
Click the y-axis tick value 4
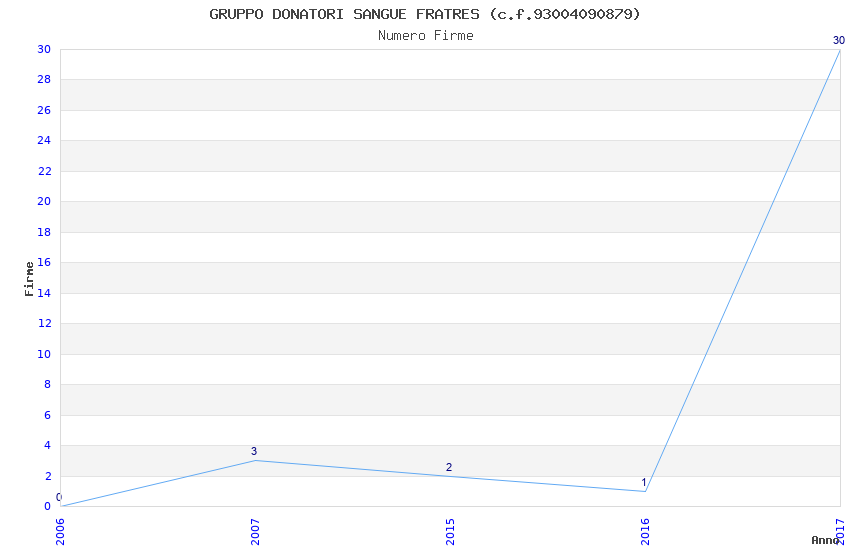(48, 445)
